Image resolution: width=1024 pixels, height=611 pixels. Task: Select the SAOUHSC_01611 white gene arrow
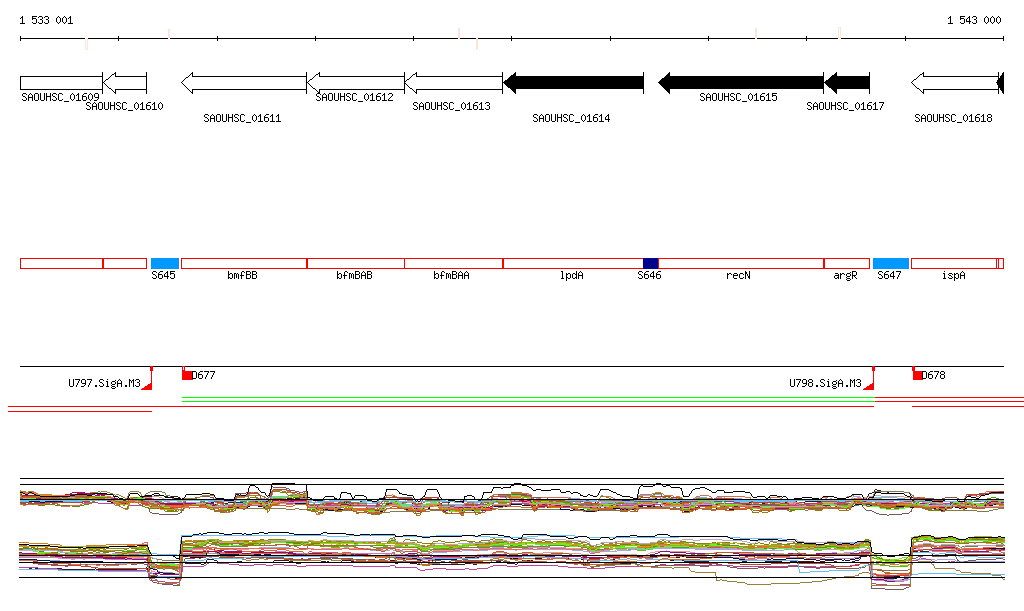[243, 83]
